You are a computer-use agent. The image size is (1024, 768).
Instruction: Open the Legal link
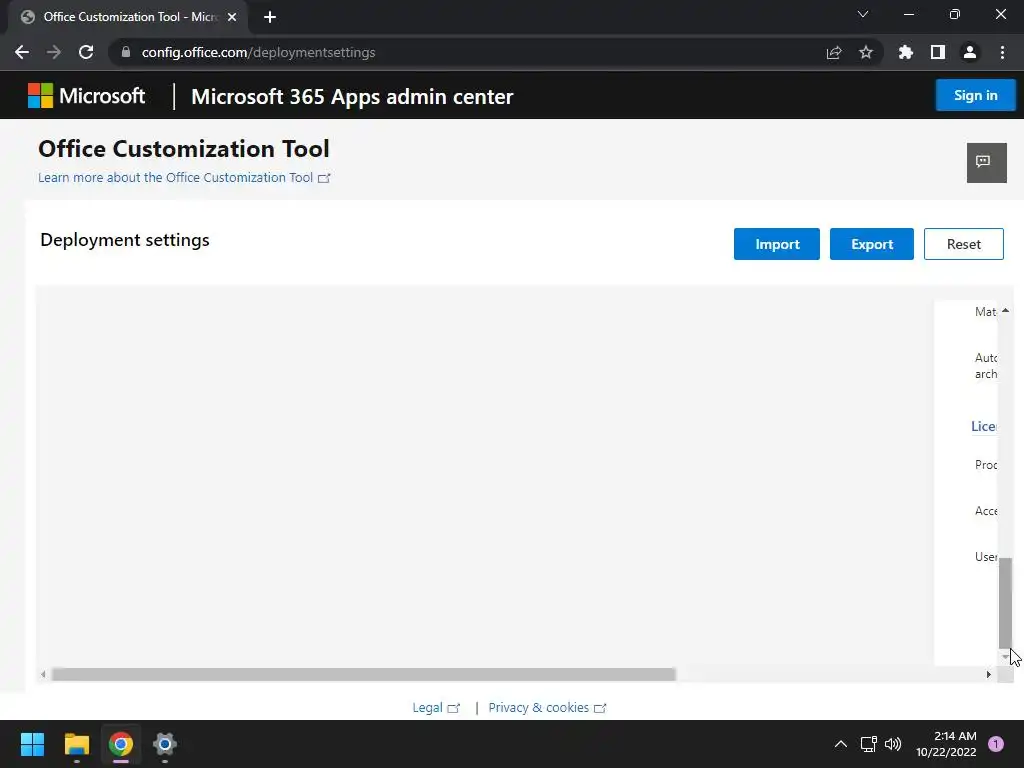point(436,707)
